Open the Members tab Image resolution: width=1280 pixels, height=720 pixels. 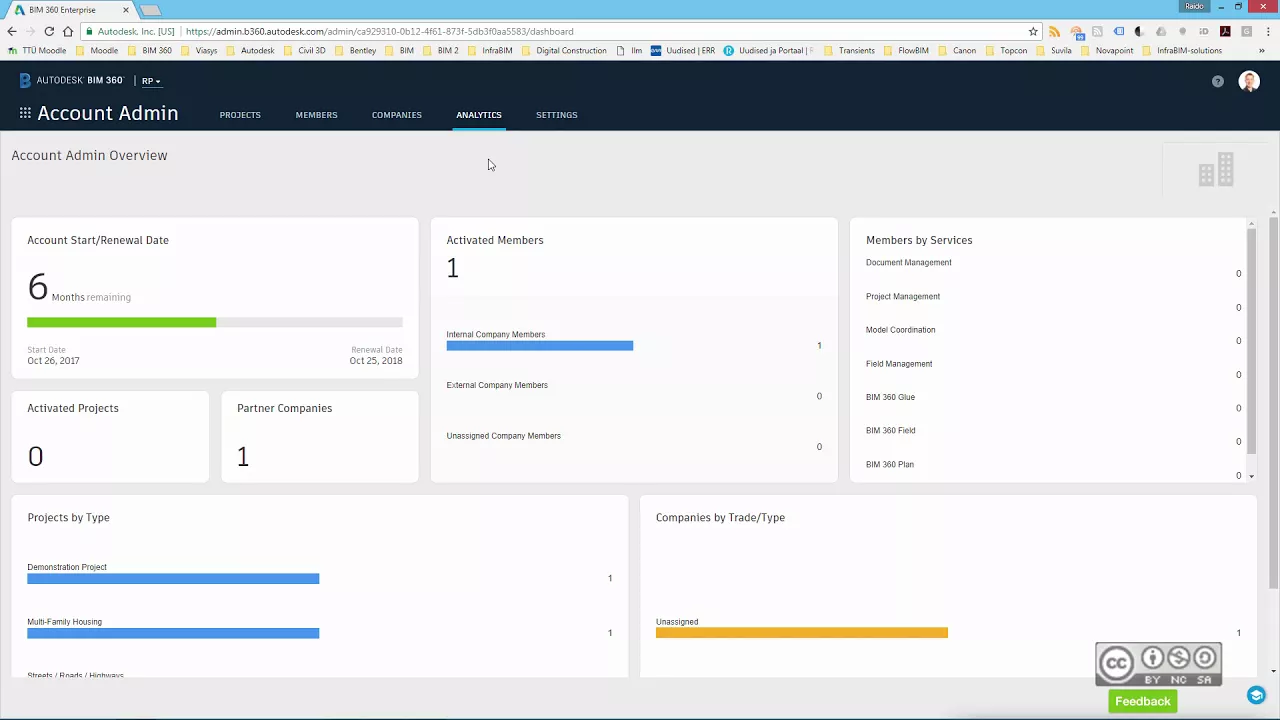pos(316,115)
